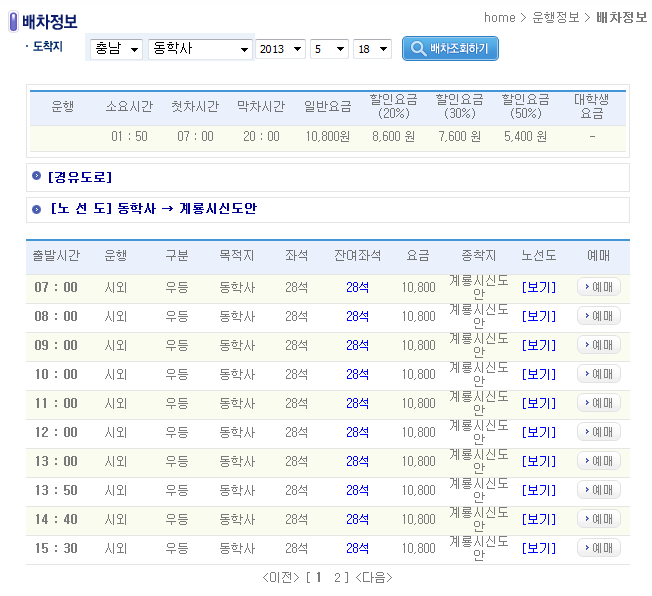Click the bullet icon beside [노 선 도]

37,209
